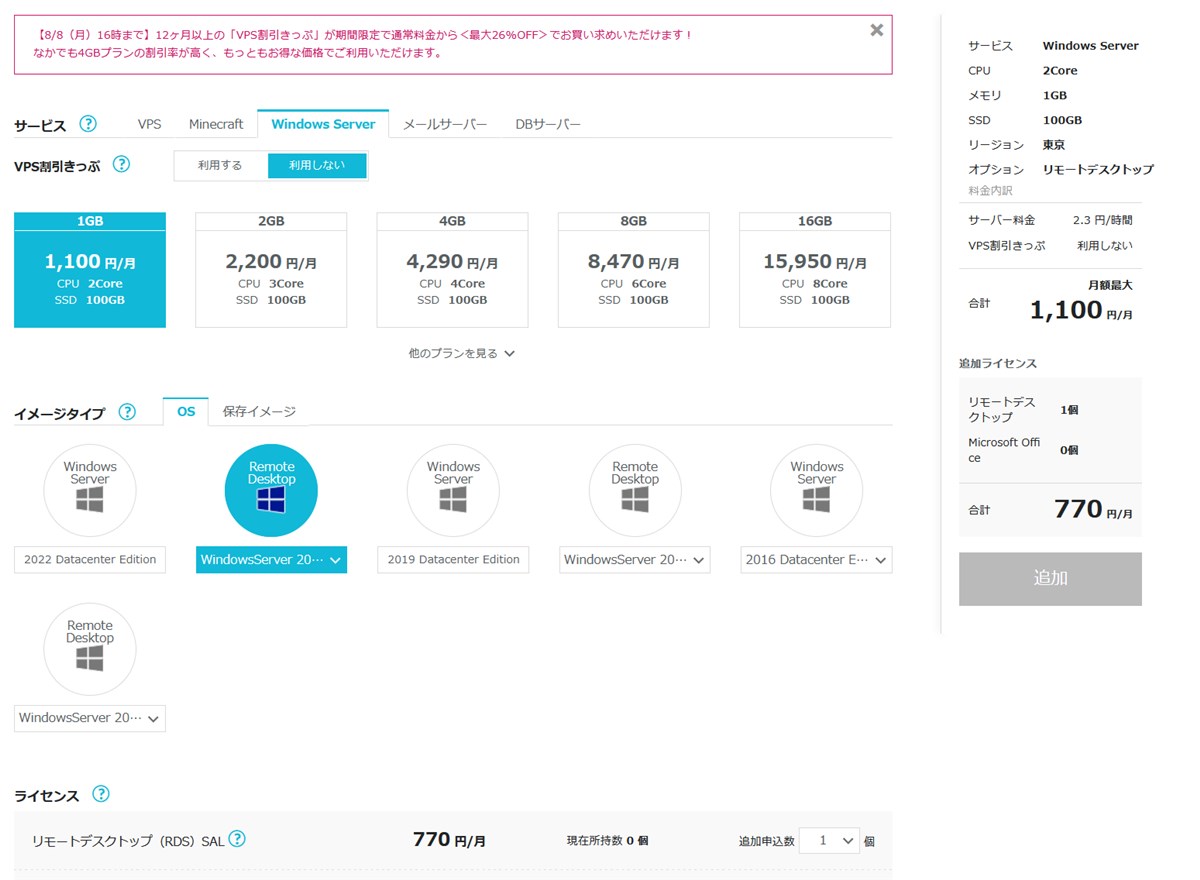Select Windows Server 2022 Datacenter image icon
This screenshot has width=1200, height=880.
tap(90, 490)
